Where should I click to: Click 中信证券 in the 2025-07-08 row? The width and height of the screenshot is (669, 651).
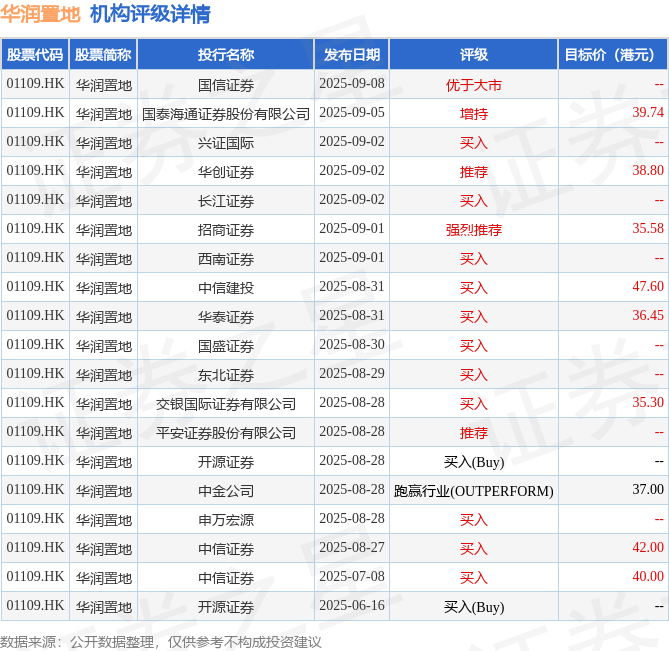click(226, 578)
